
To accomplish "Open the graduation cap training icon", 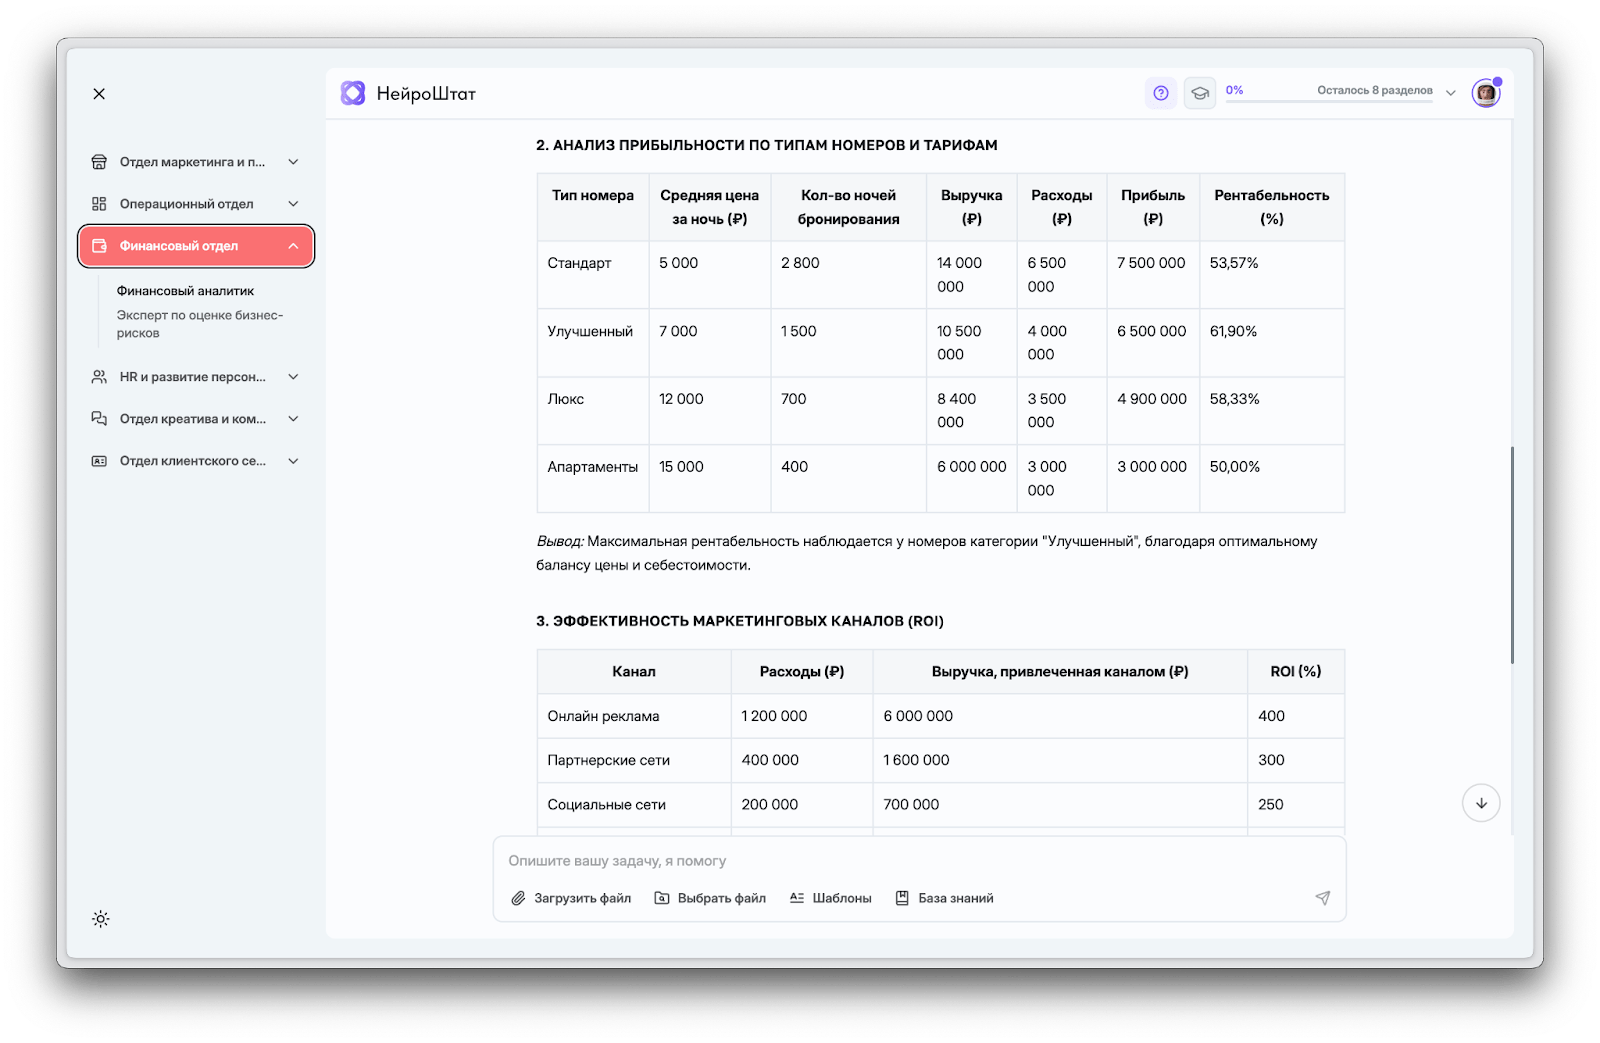I will (1199, 93).
